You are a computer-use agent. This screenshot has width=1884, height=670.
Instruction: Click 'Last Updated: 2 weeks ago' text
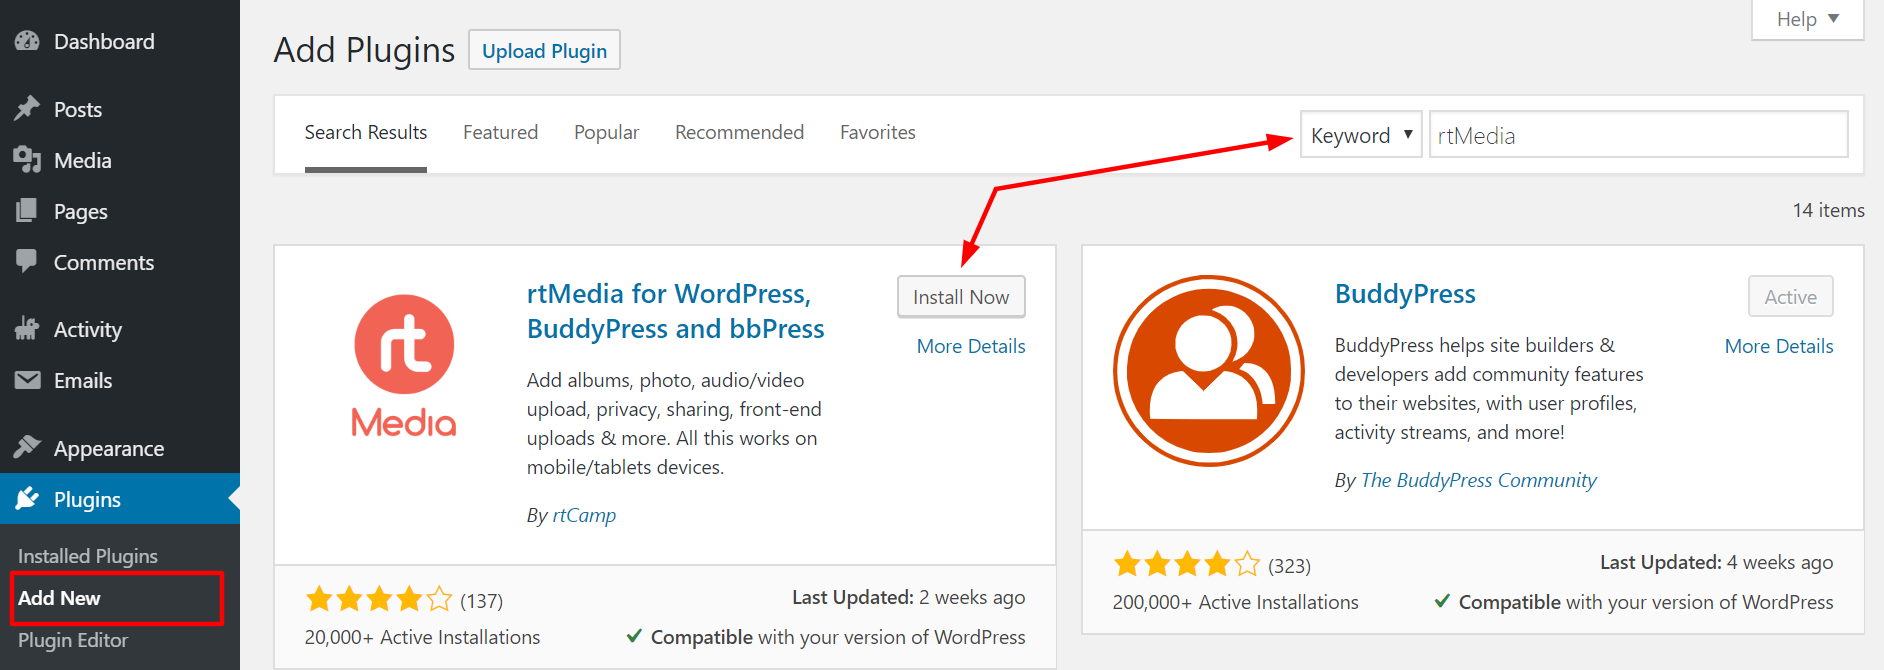click(908, 597)
